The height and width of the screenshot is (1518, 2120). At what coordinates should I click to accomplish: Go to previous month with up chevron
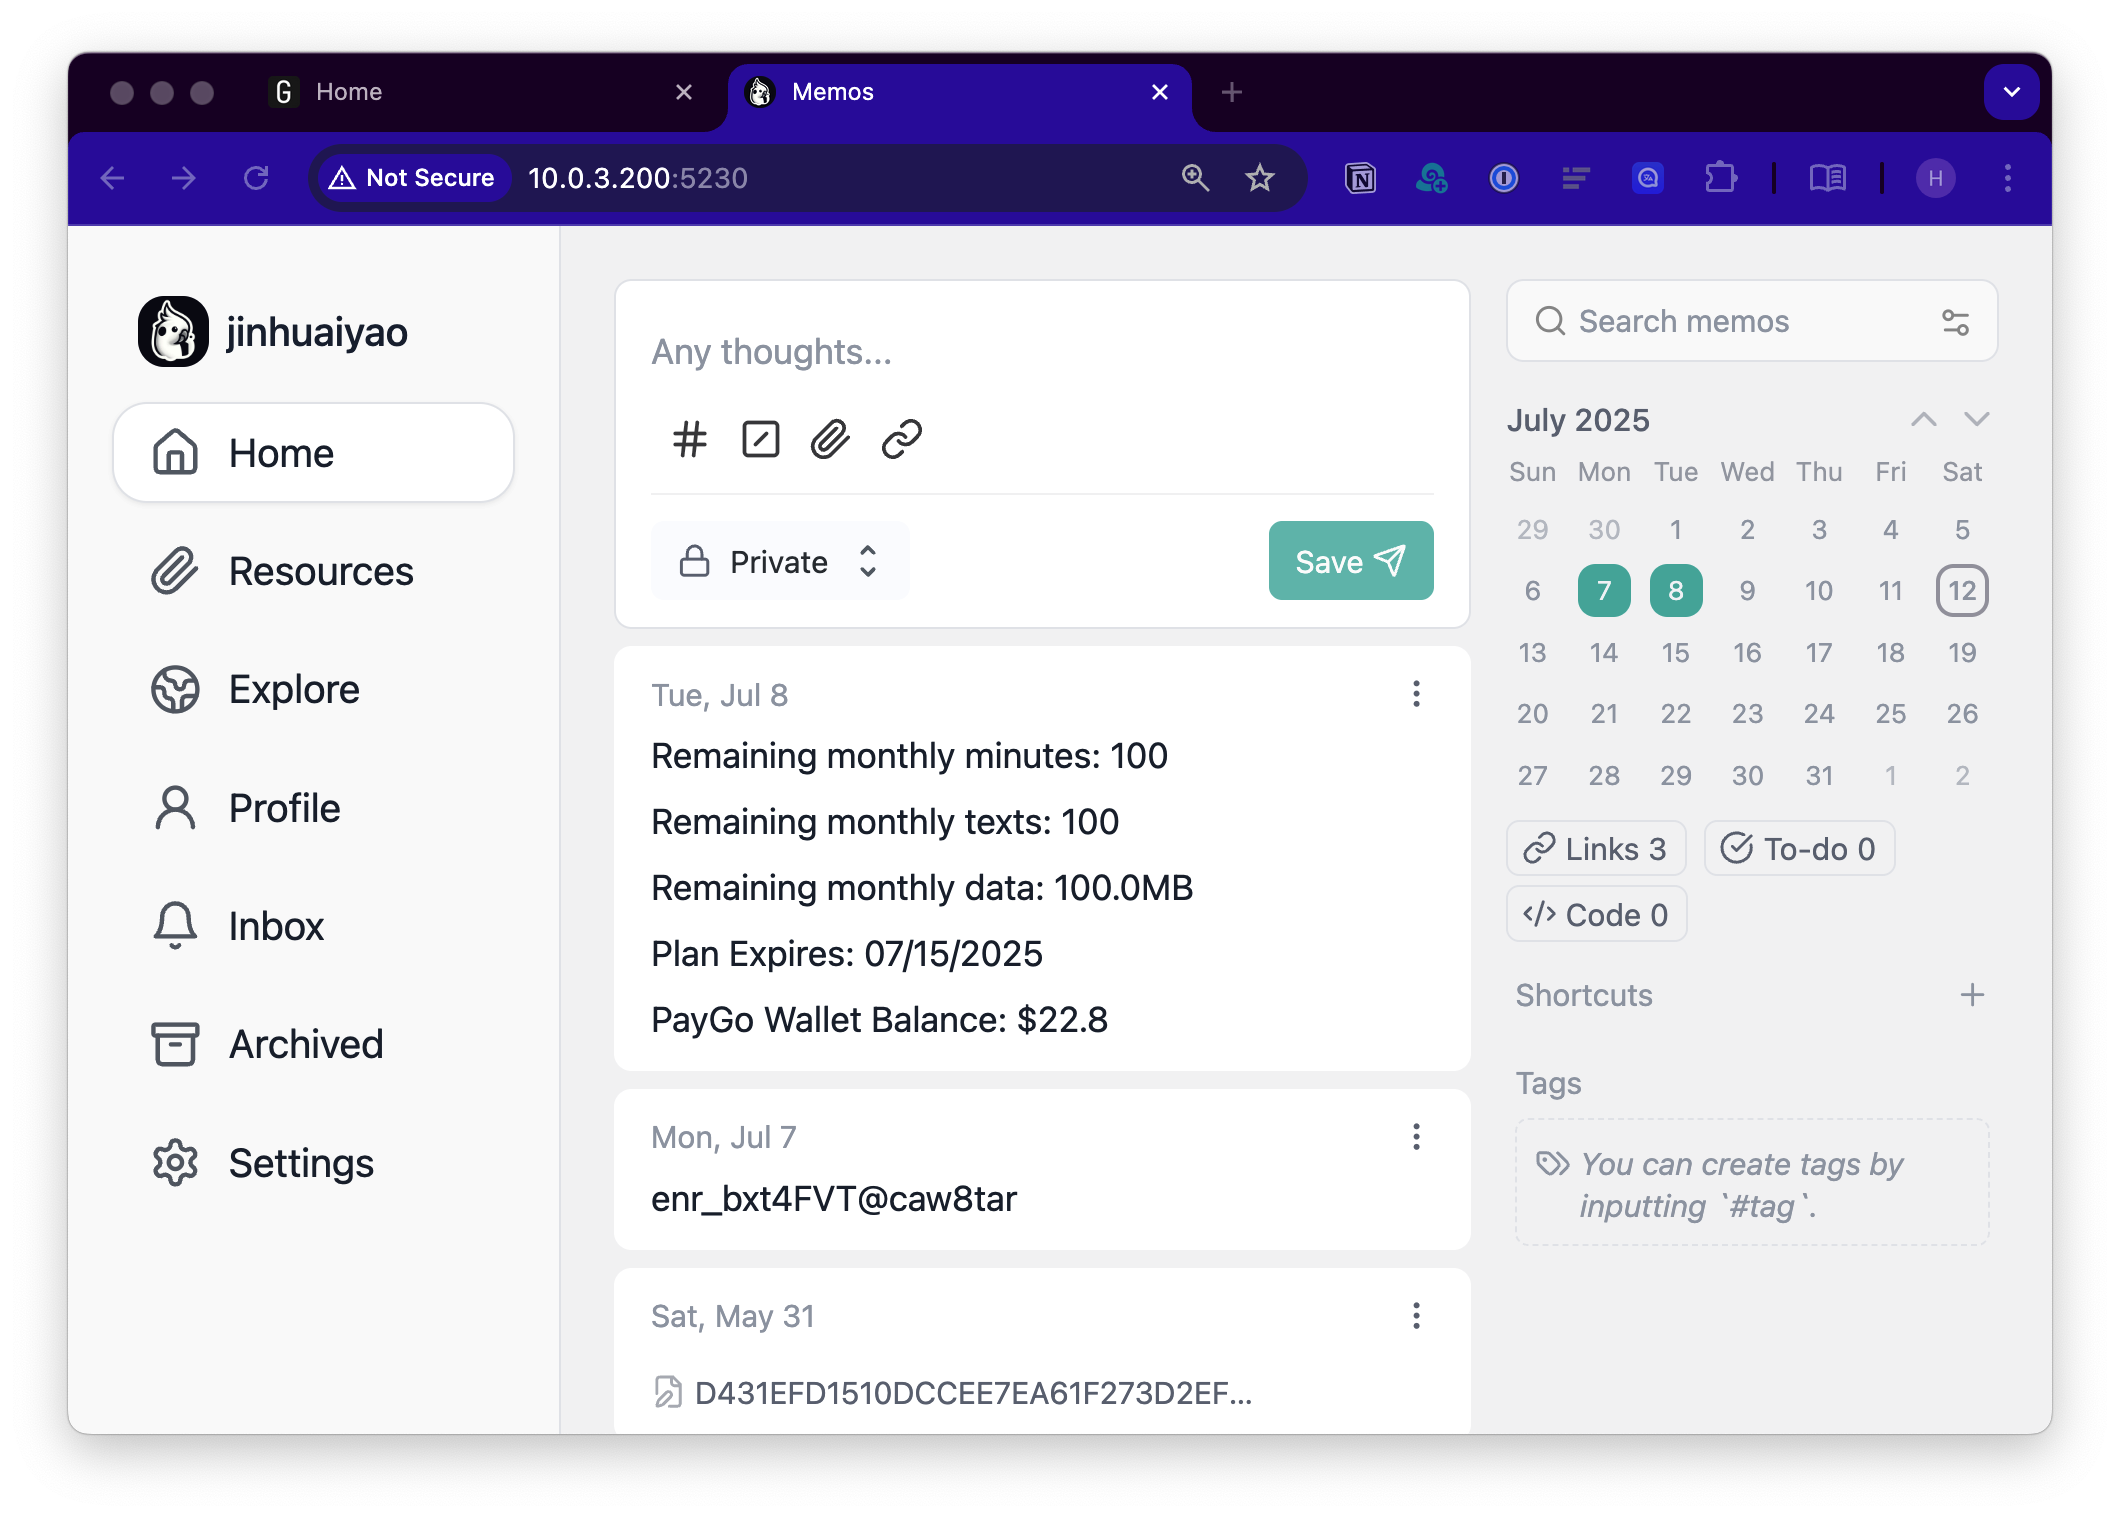click(x=1923, y=420)
